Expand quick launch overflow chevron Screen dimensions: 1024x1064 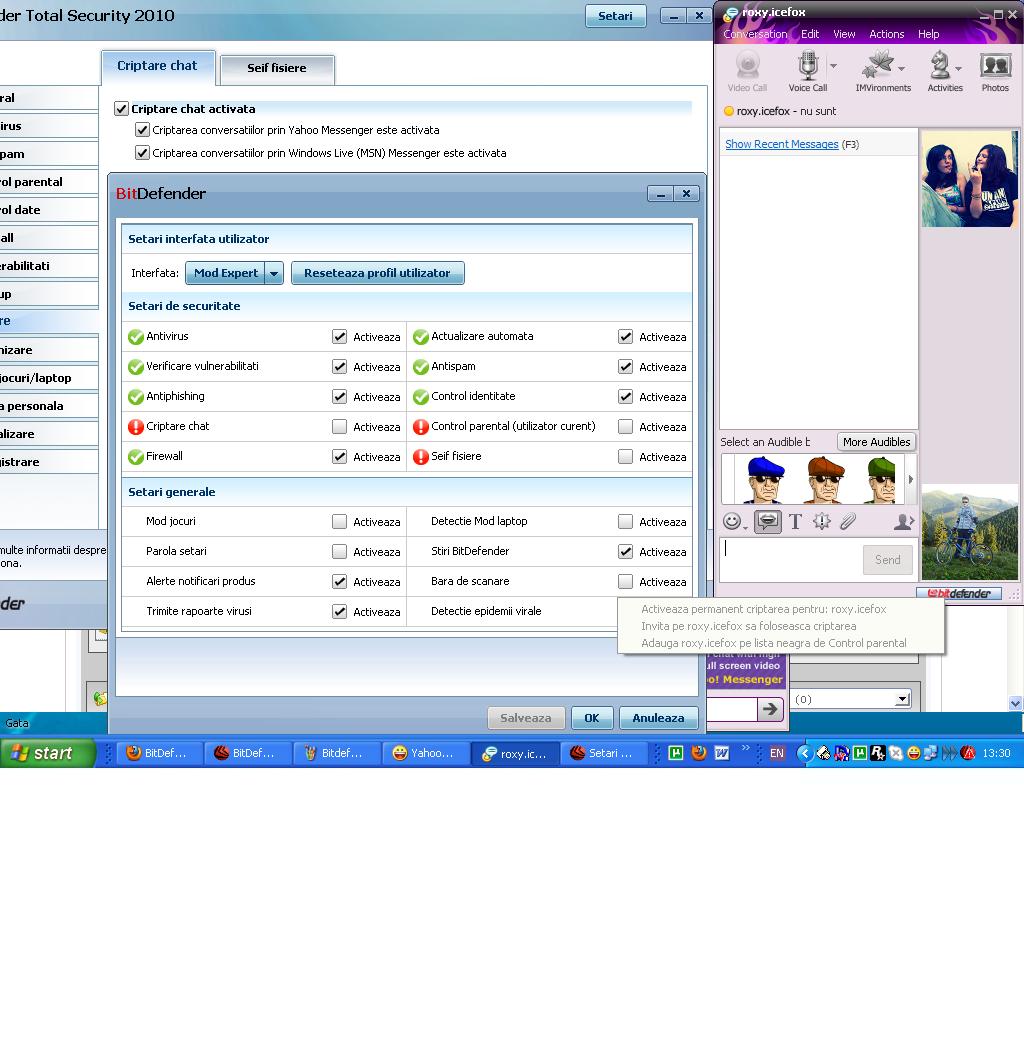[x=745, y=748]
